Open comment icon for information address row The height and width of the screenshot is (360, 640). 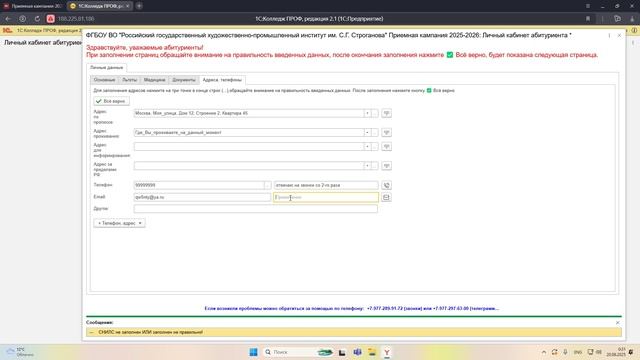[x=386, y=146]
